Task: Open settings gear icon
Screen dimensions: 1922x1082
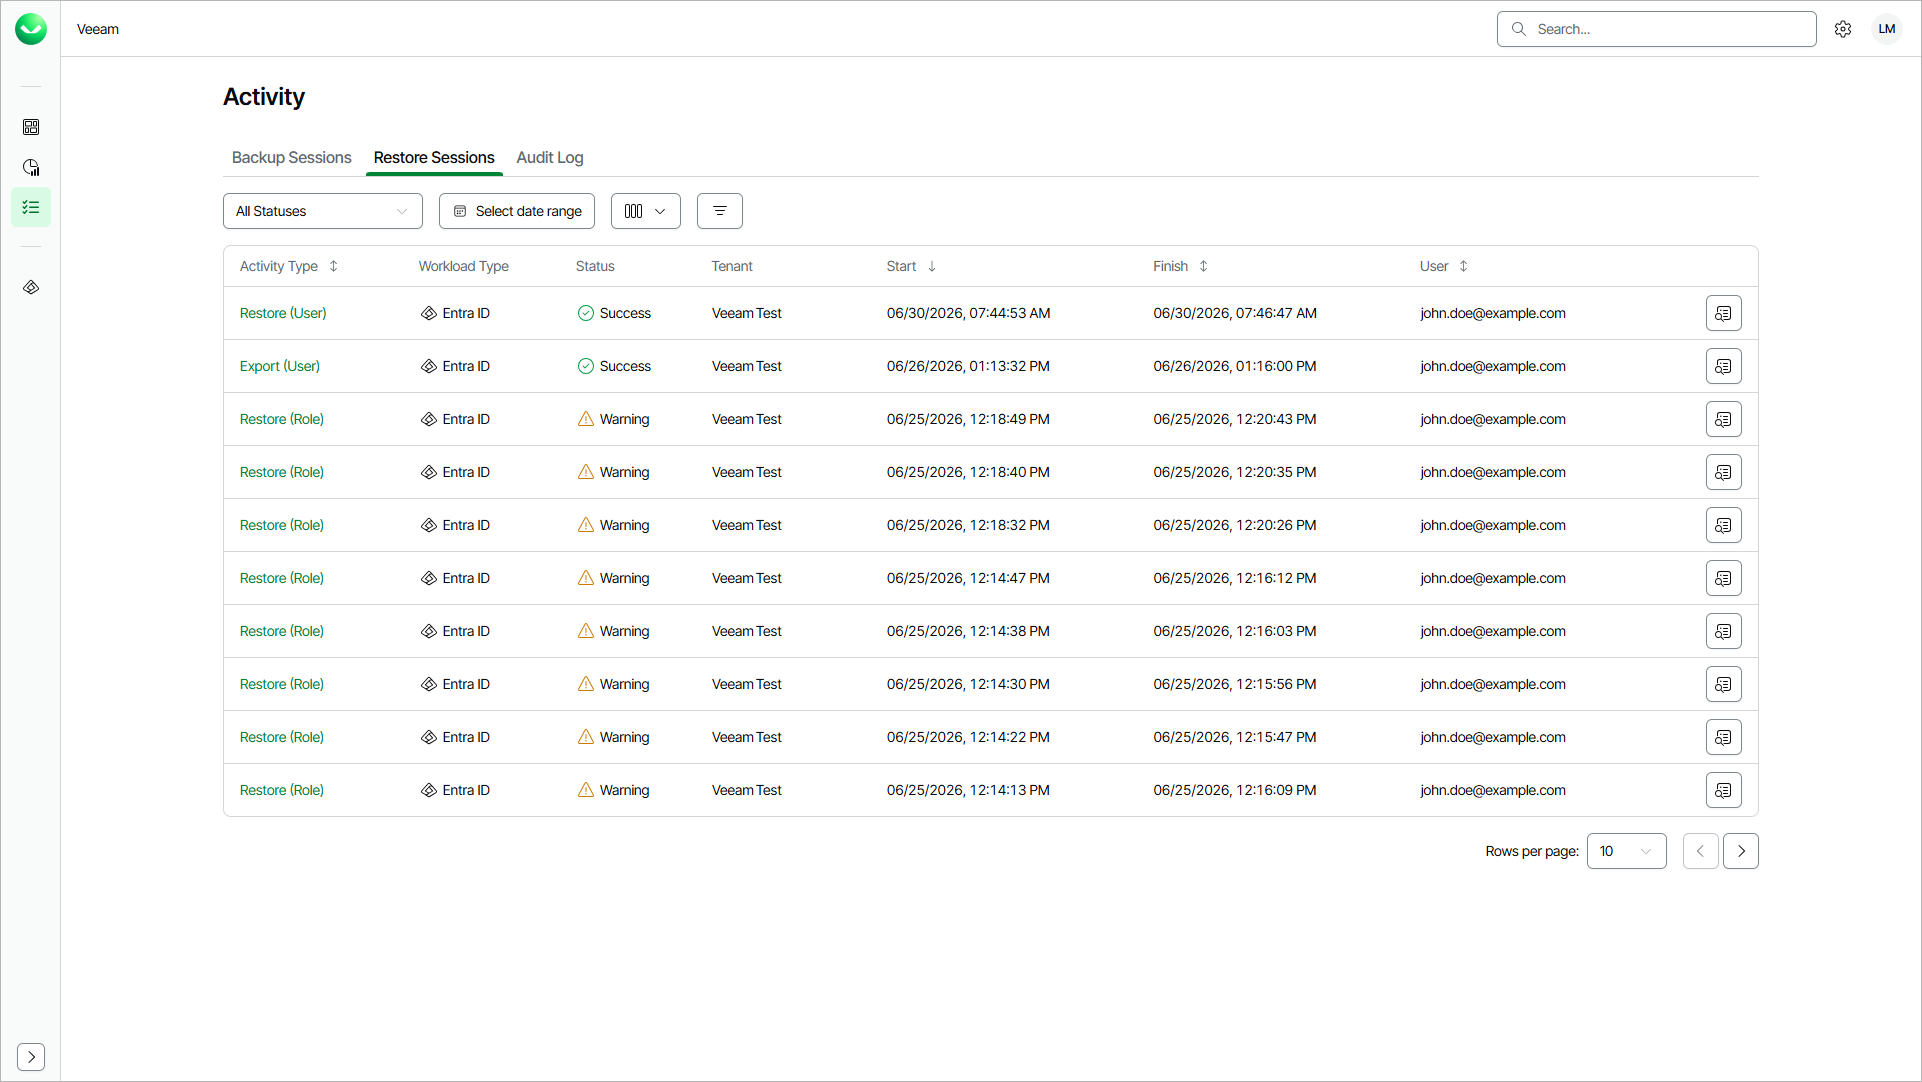Action: 1843,29
